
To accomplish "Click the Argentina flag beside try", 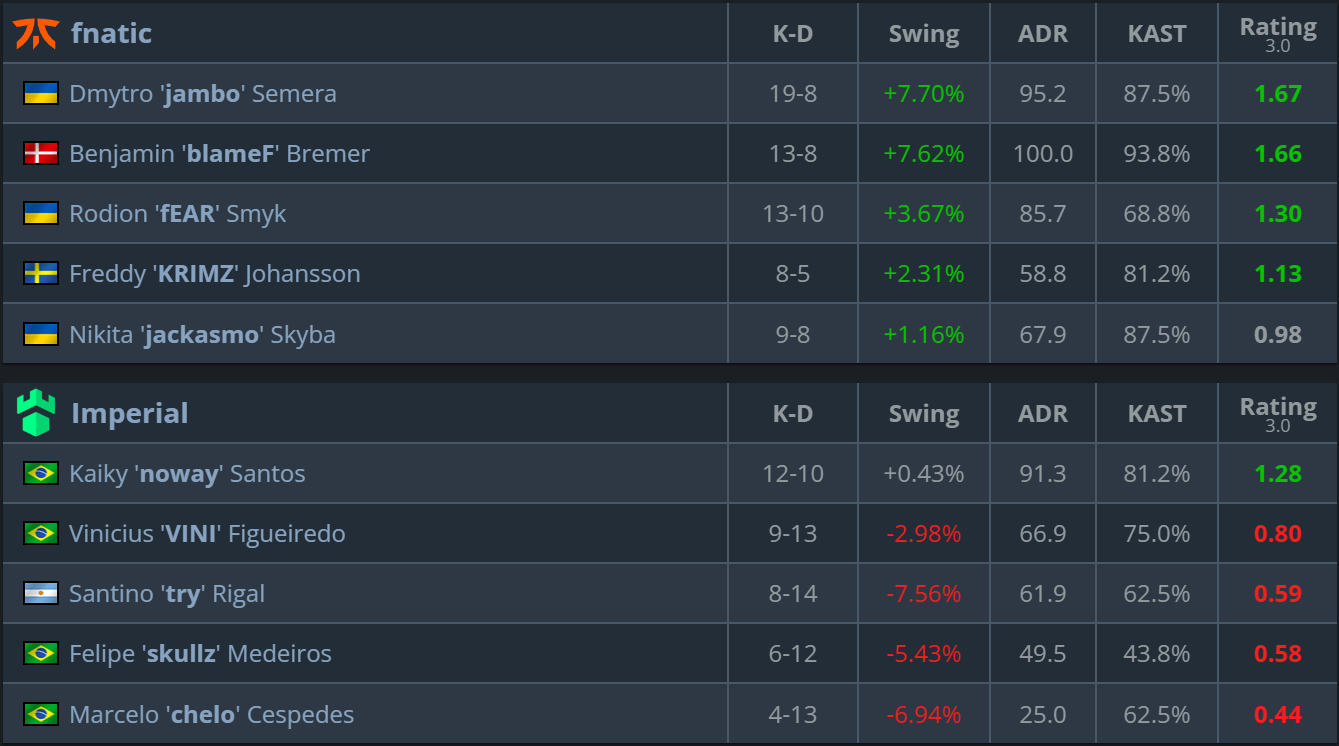I will click(41, 594).
